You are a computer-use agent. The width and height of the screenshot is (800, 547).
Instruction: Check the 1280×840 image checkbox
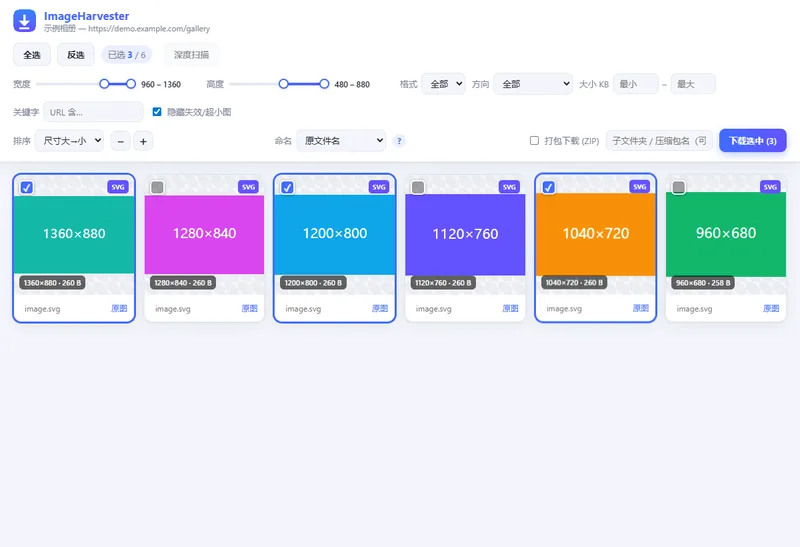(157, 187)
